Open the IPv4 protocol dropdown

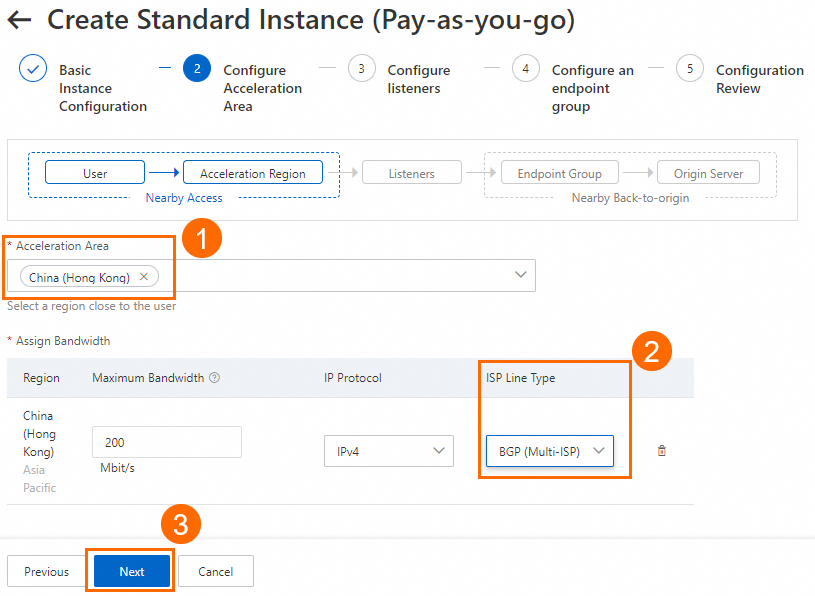(x=388, y=451)
